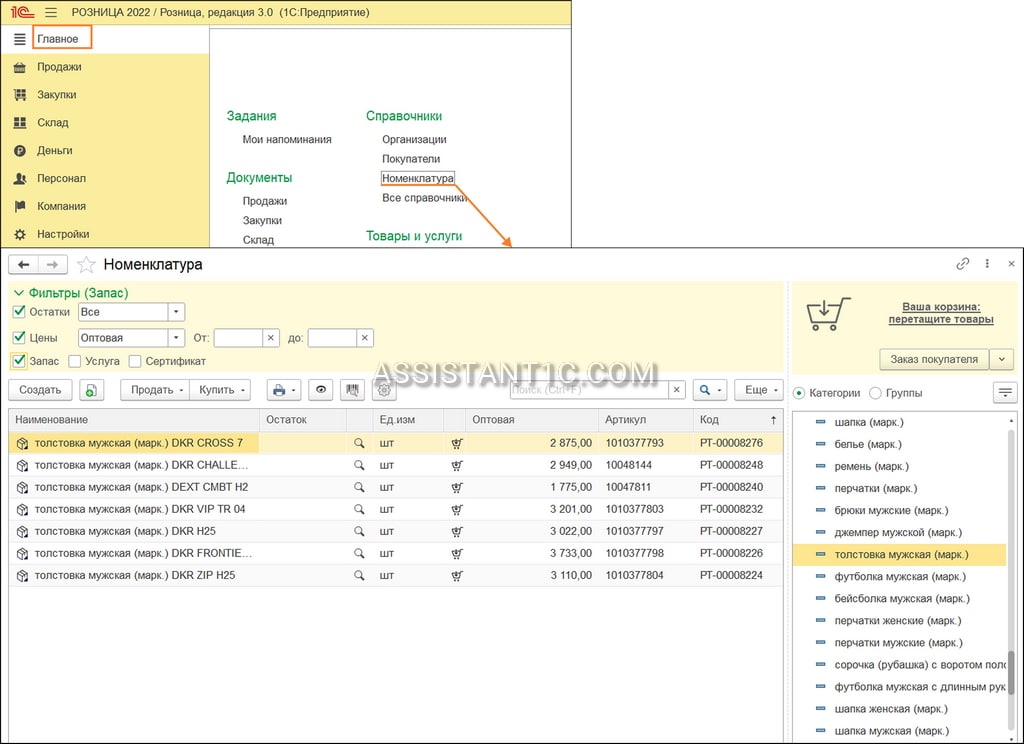Click the eye preview toolbar icon
Image resolution: width=1024 pixels, height=744 pixels.
point(321,390)
